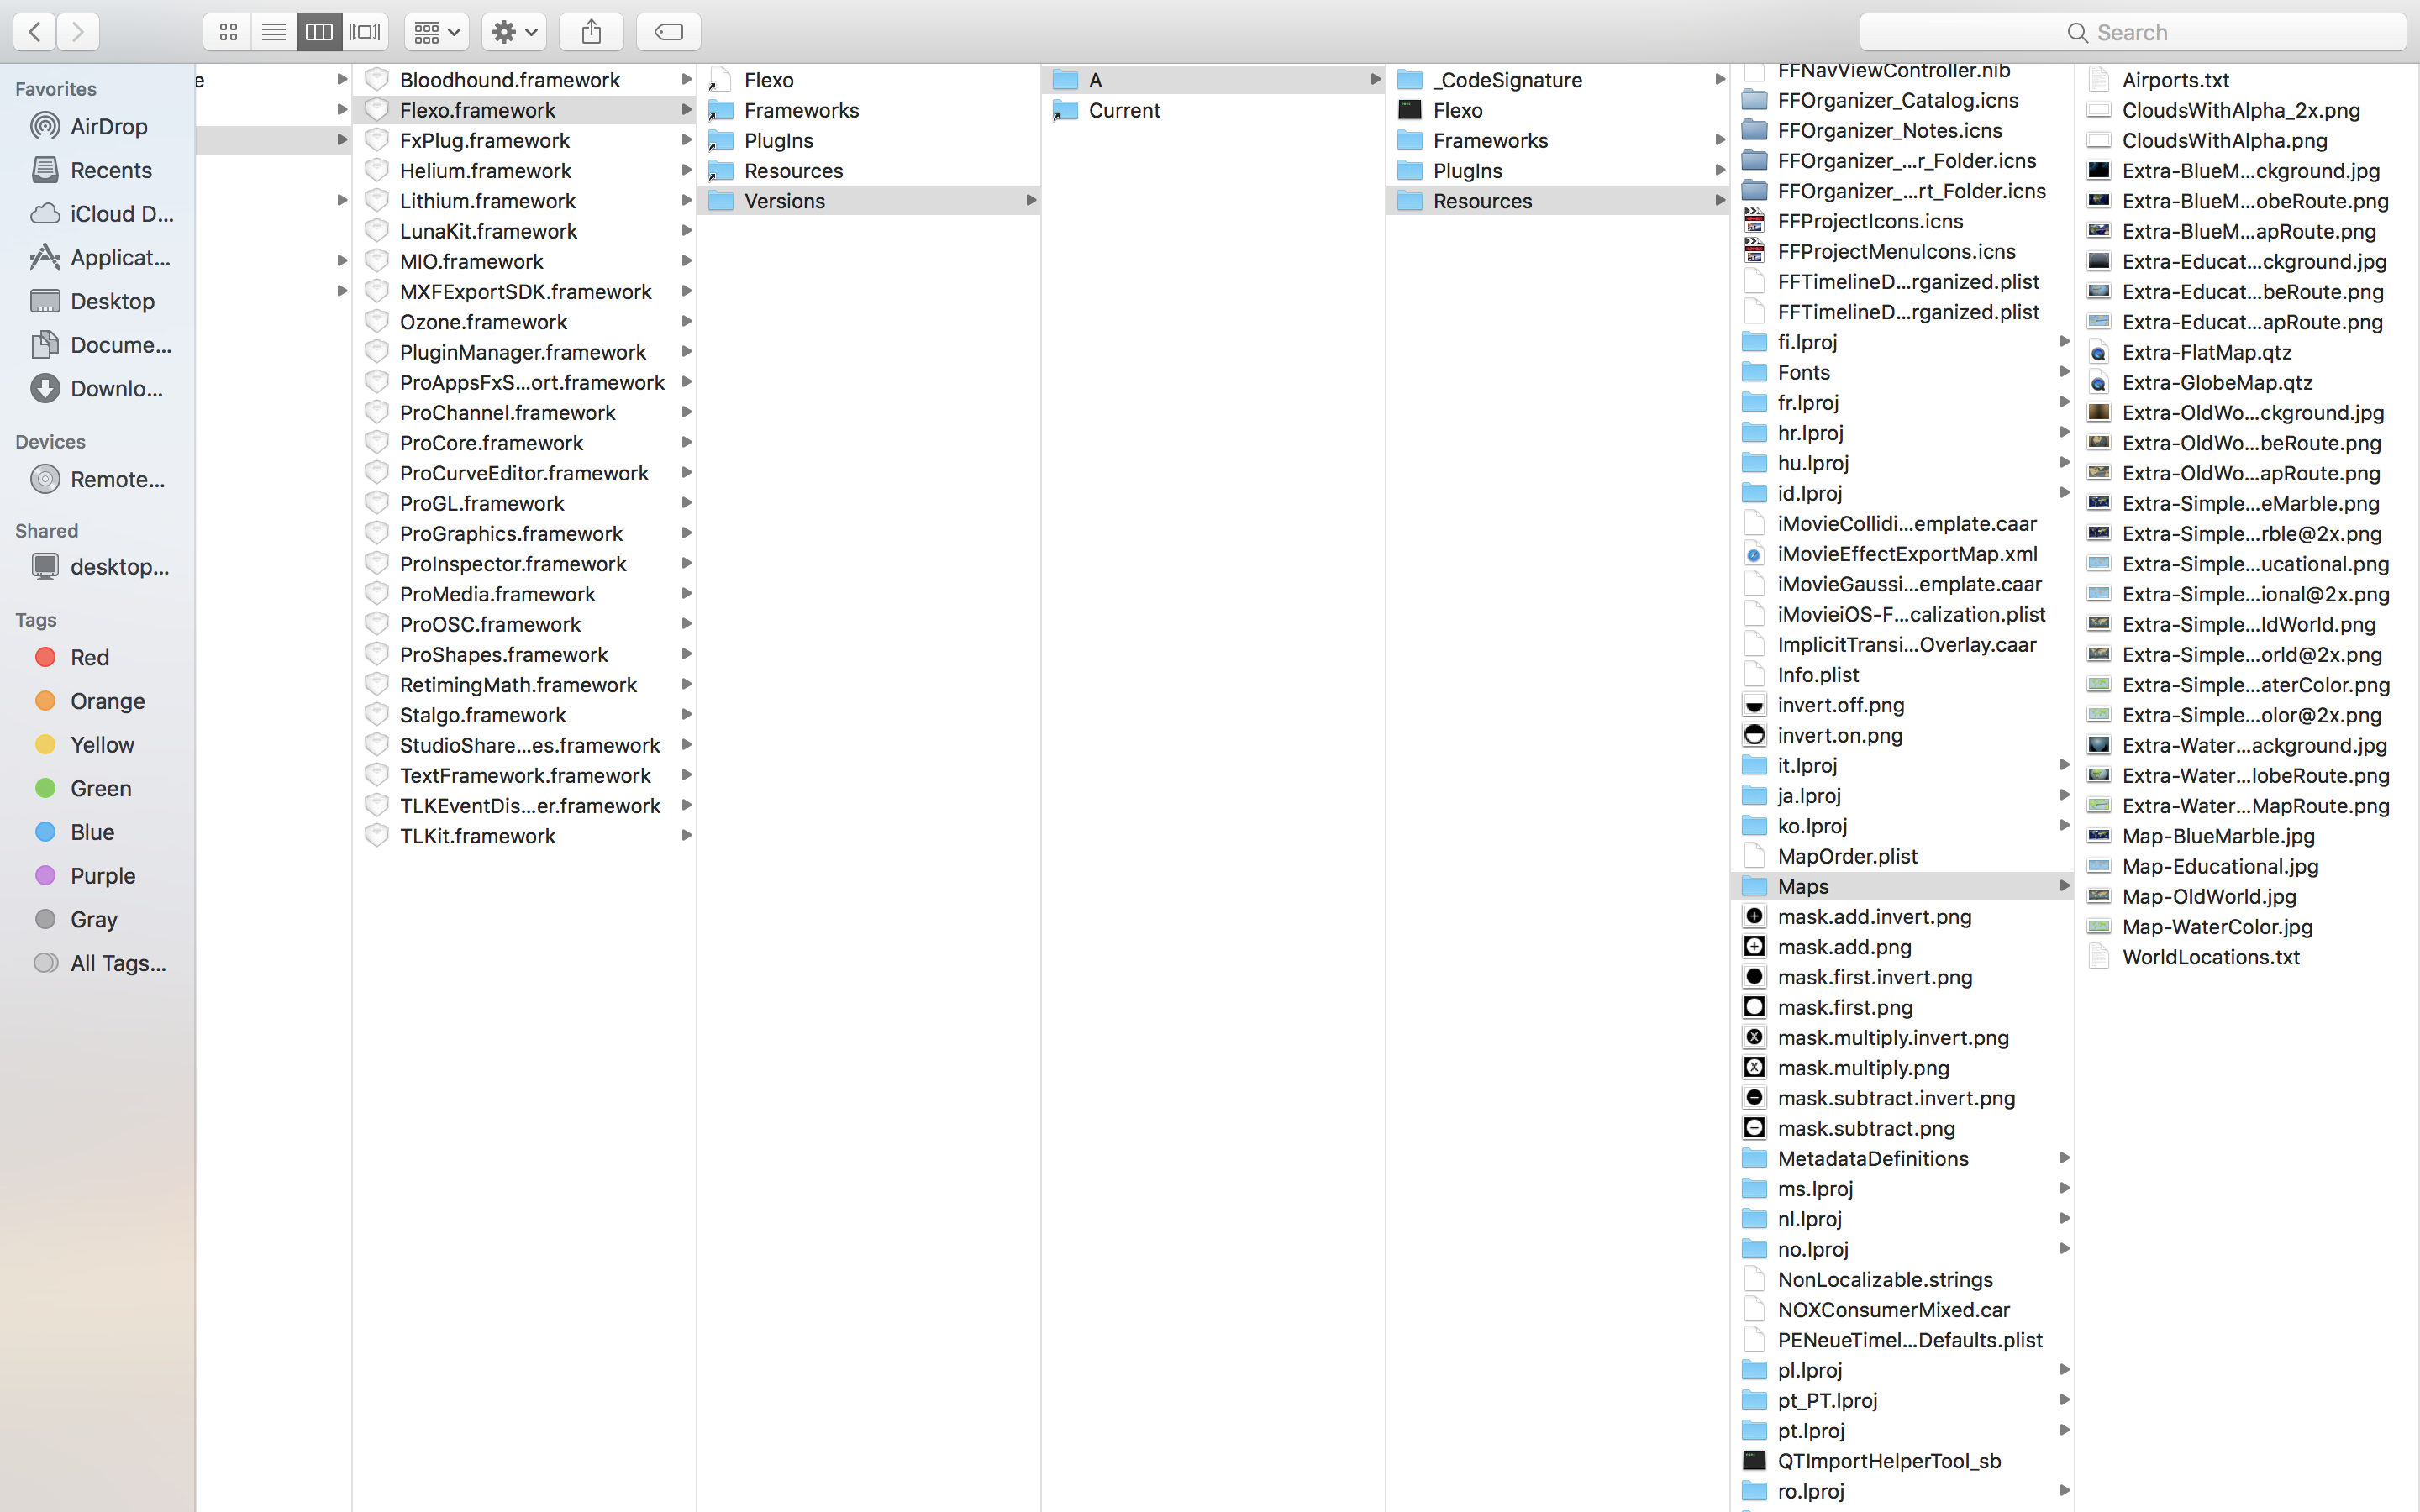2420x1512 pixels.
Task: Switch to list view in toolbar
Action: pyautogui.click(x=273, y=32)
